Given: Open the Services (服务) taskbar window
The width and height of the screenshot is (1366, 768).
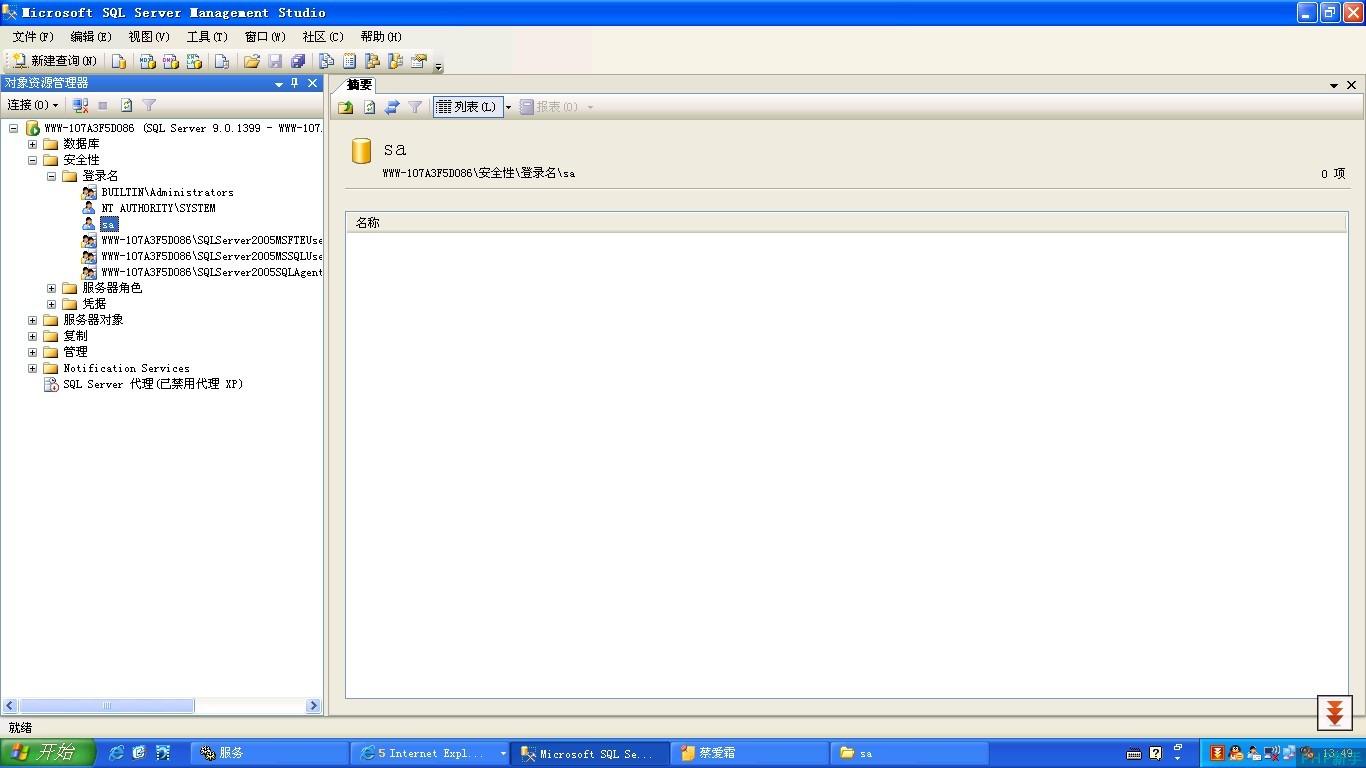Looking at the screenshot, I should (268, 753).
